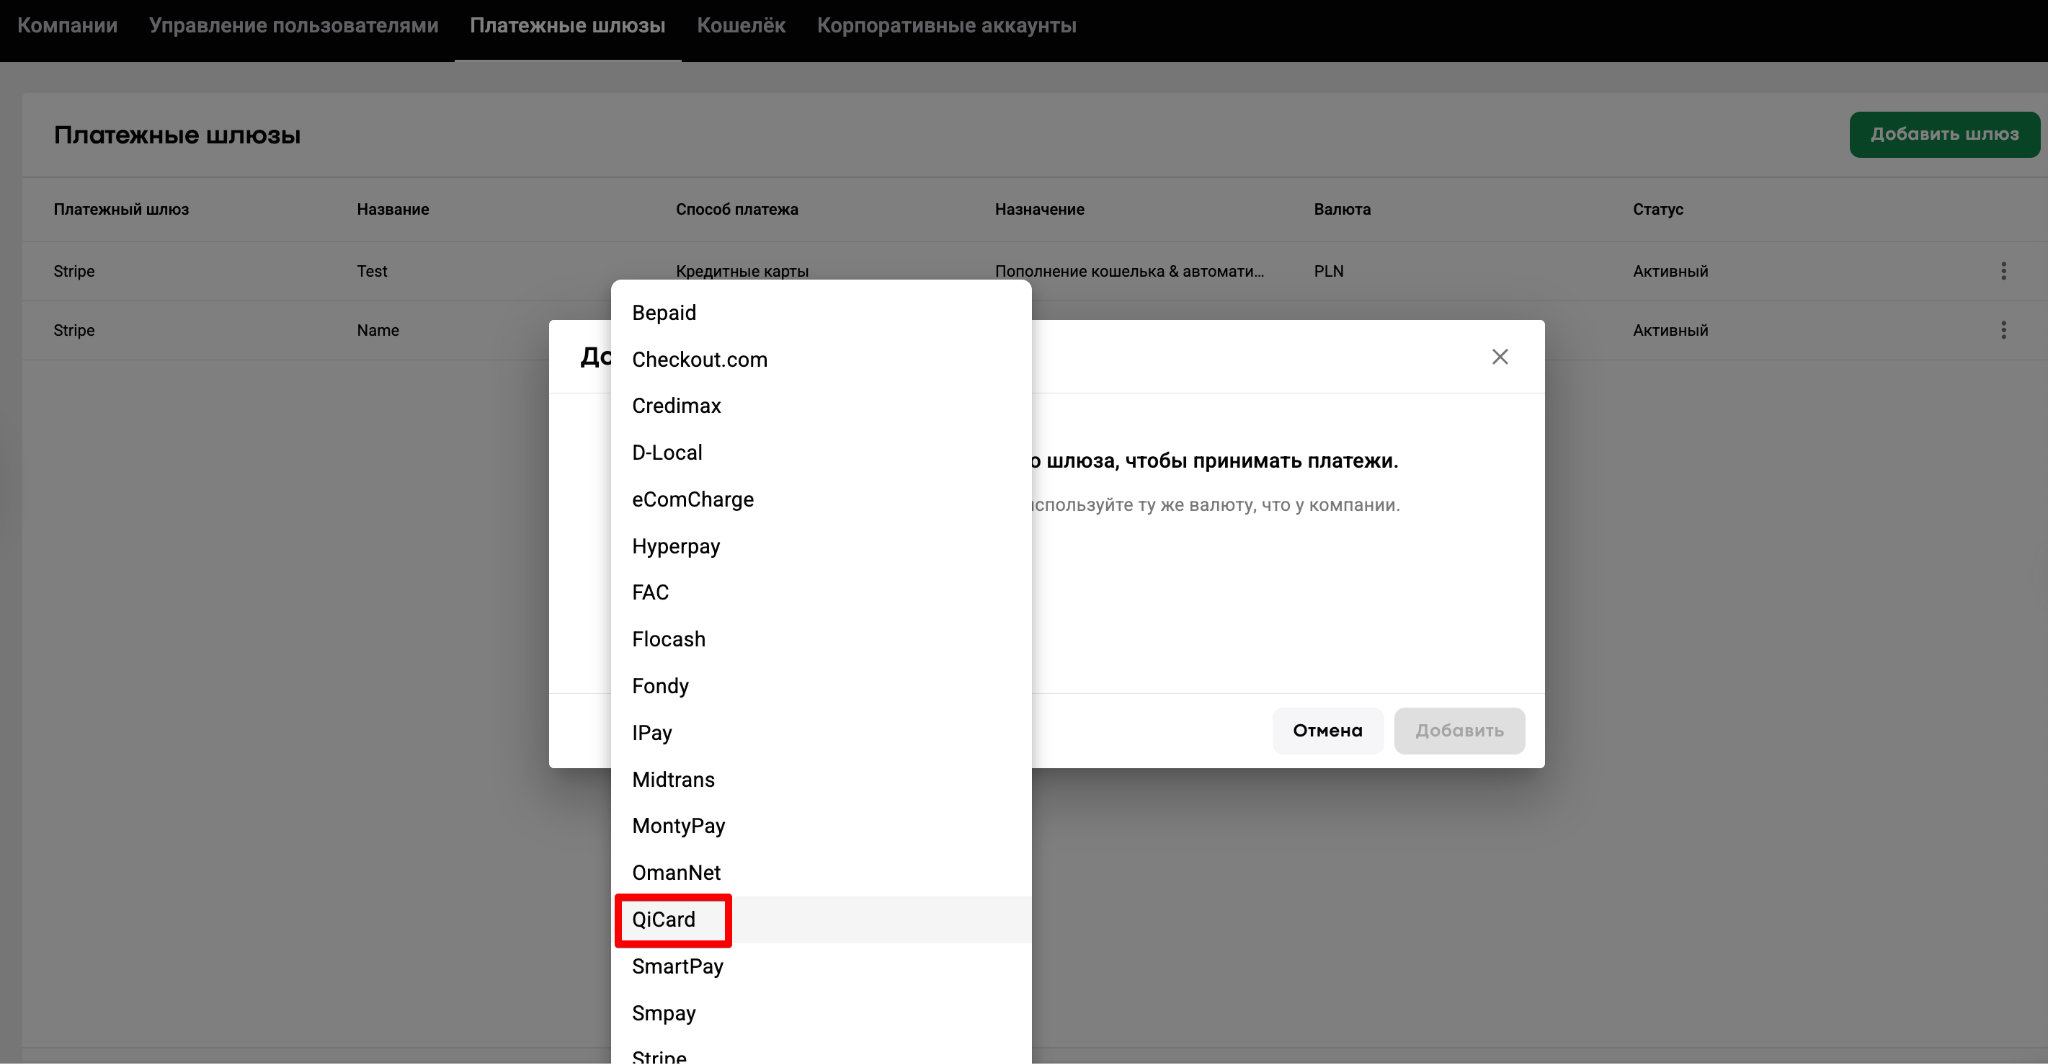Select MontyPay from the list

(x=821, y=826)
